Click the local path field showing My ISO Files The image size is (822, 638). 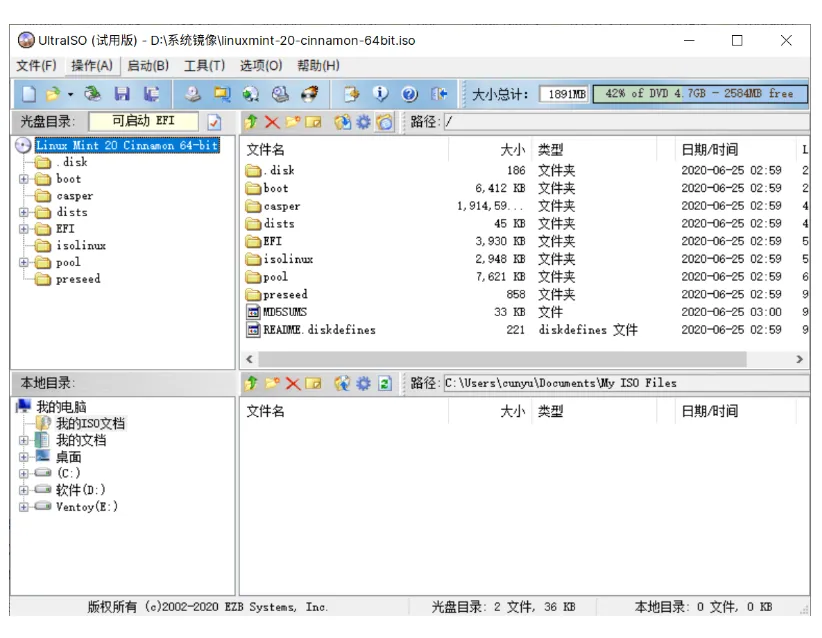[626, 383]
